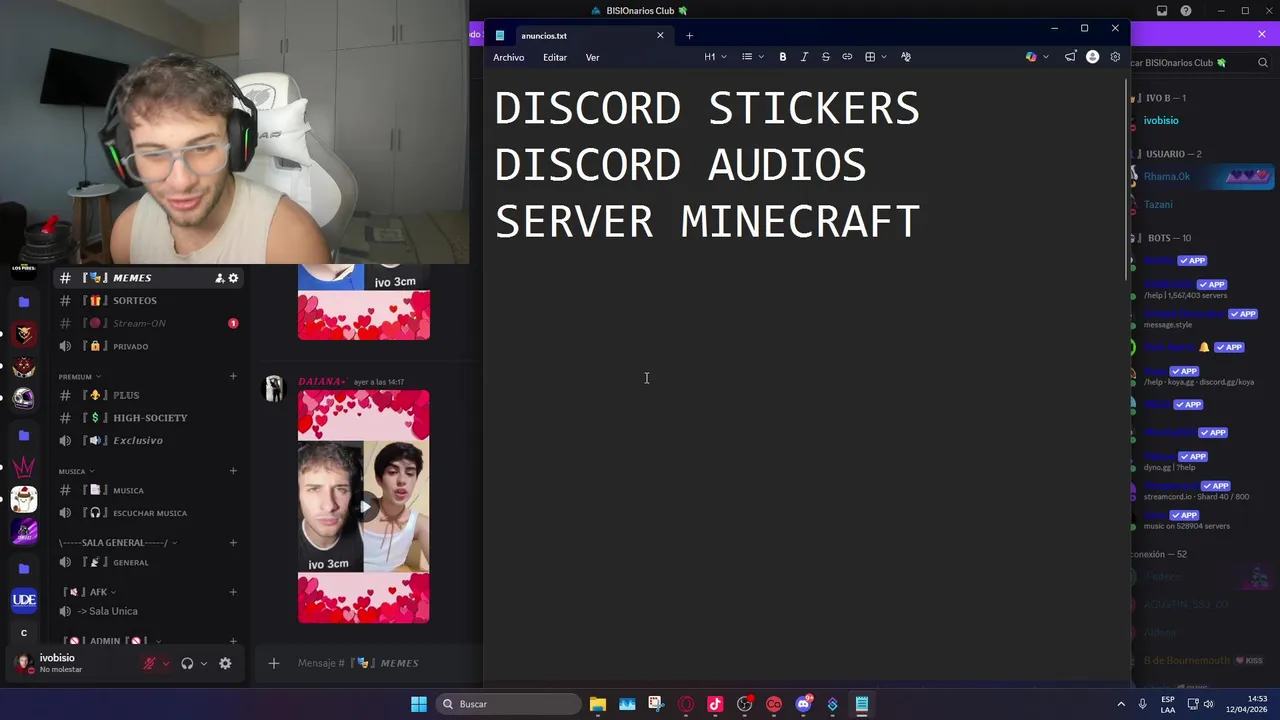Open MEMES channel settings gear
This screenshot has height=720, width=1280.
pyautogui.click(x=233, y=278)
